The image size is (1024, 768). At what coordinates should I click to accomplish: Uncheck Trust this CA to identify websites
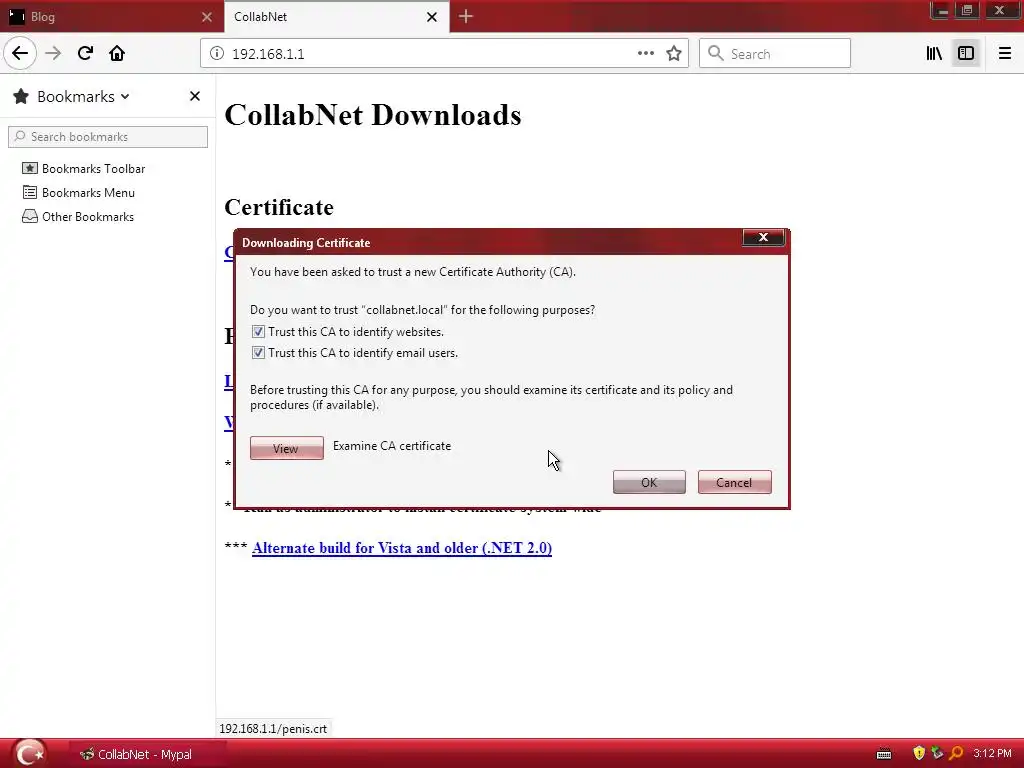click(x=258, y=332)
